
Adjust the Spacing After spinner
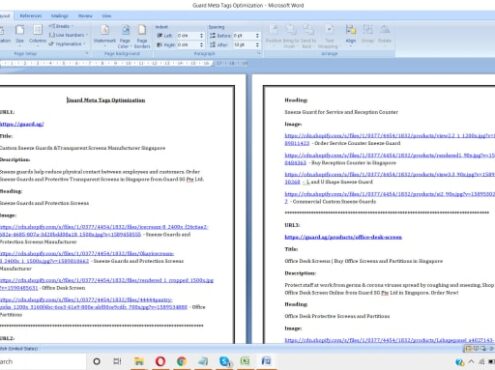pyautogui.click(x=257, y=44)
